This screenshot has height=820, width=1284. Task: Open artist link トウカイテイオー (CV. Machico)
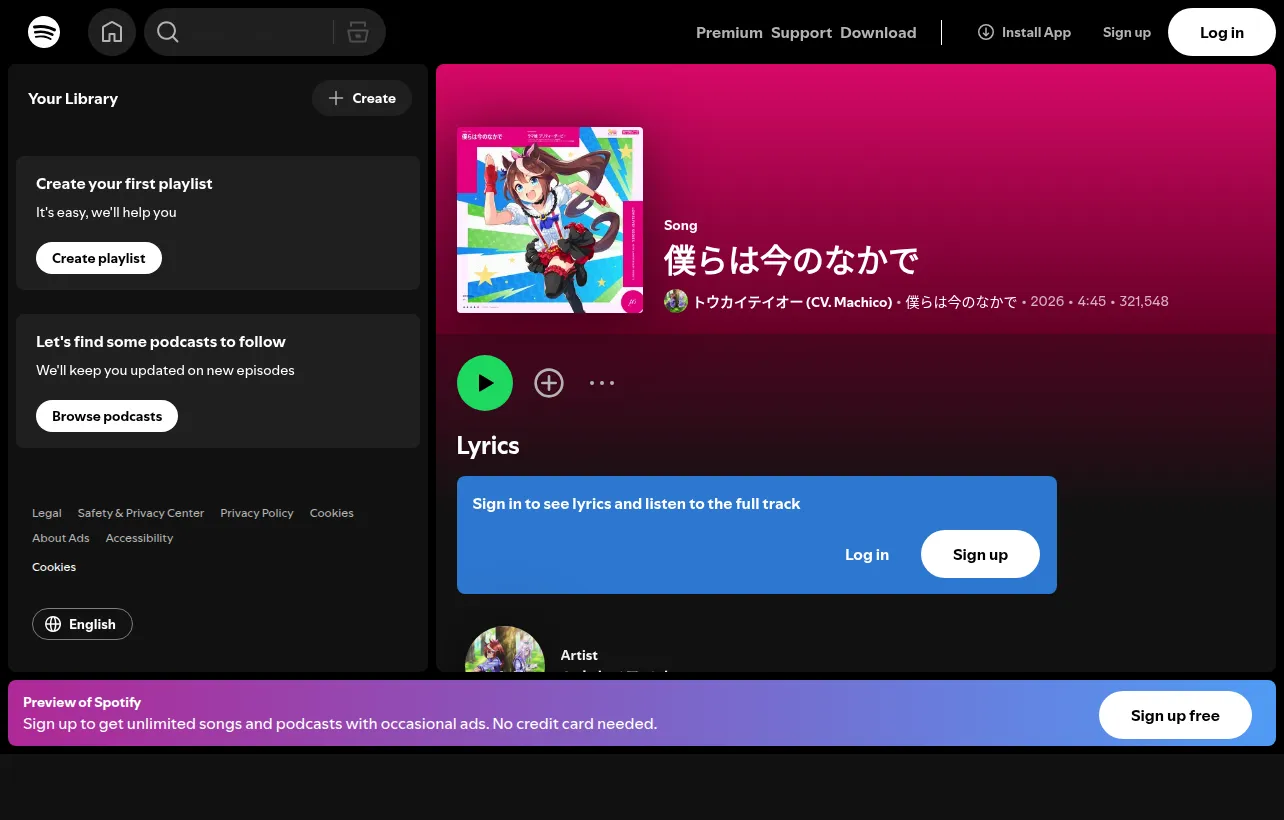pyautogui.click(x=792, y=301)
